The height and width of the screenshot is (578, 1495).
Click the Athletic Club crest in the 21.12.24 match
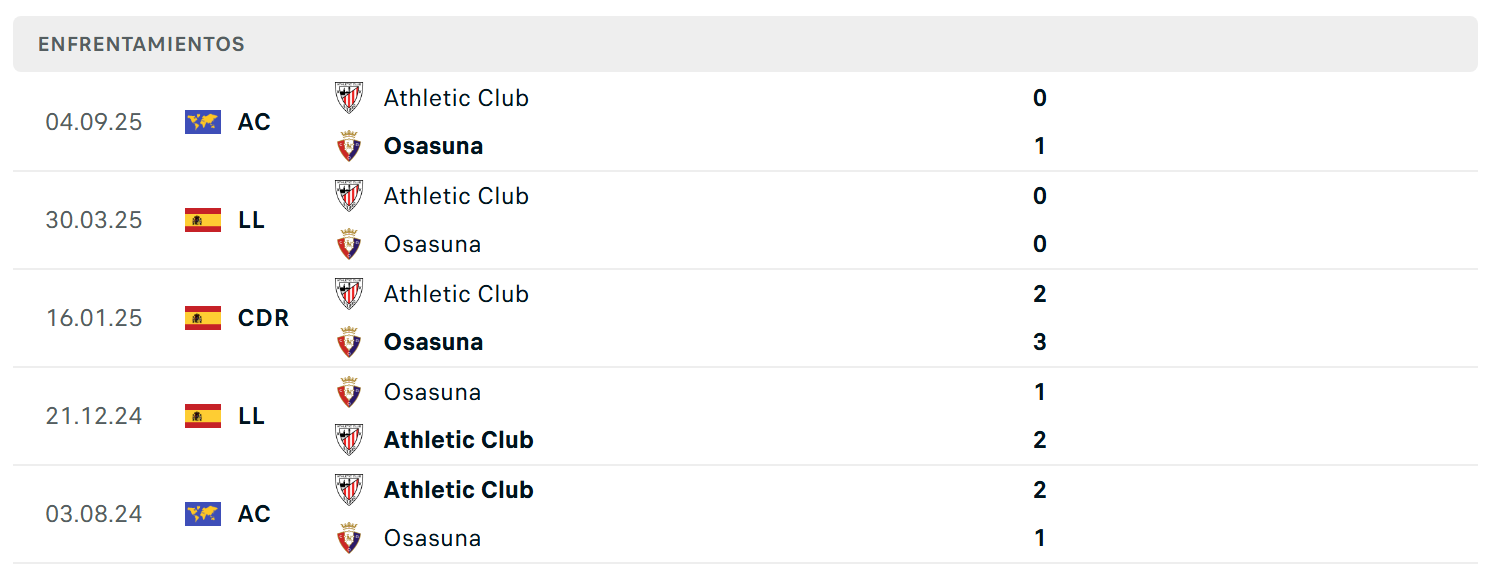[x=349, y=440]
